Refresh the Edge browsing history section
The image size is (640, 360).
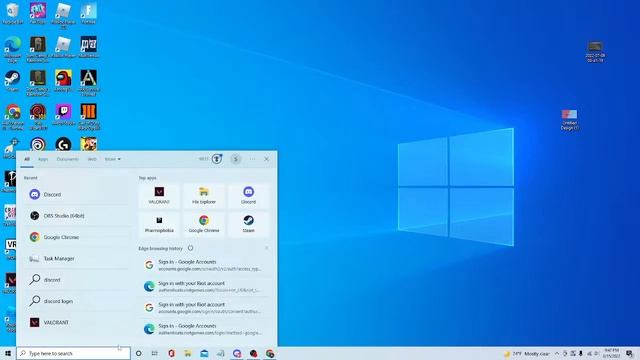tap(191, 248)
